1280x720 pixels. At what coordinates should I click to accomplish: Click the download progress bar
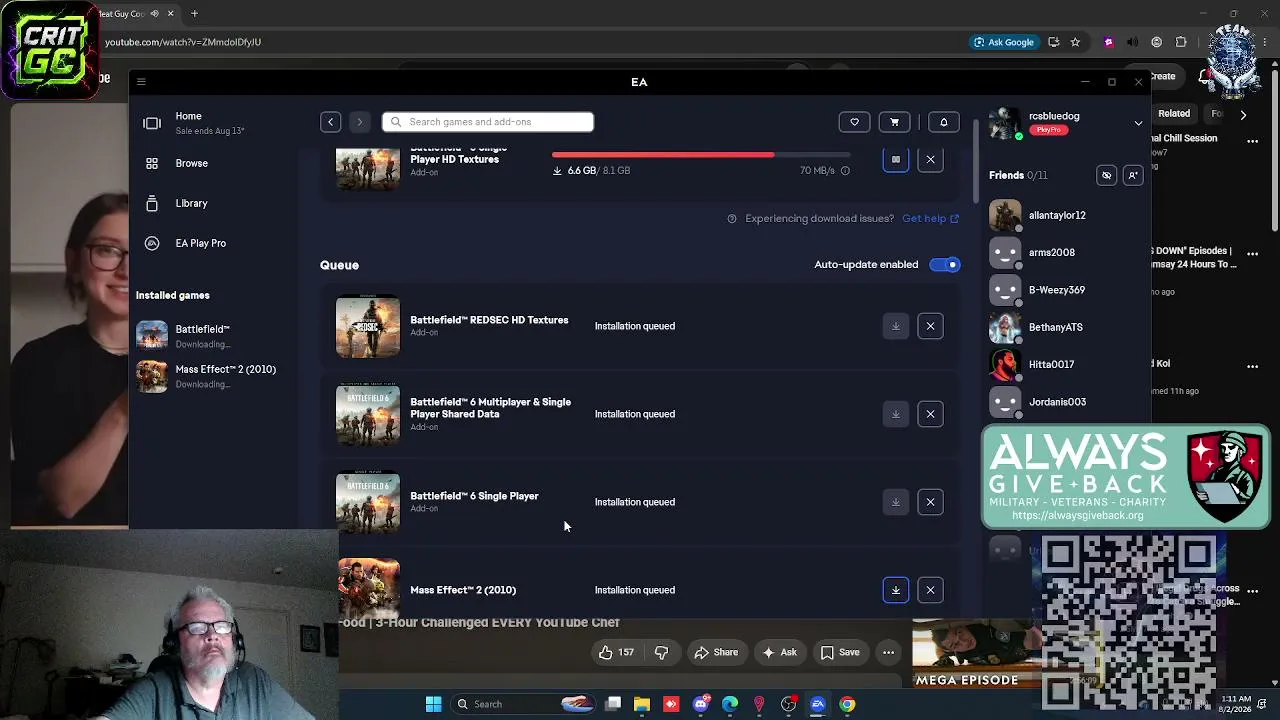coord(701,155)
